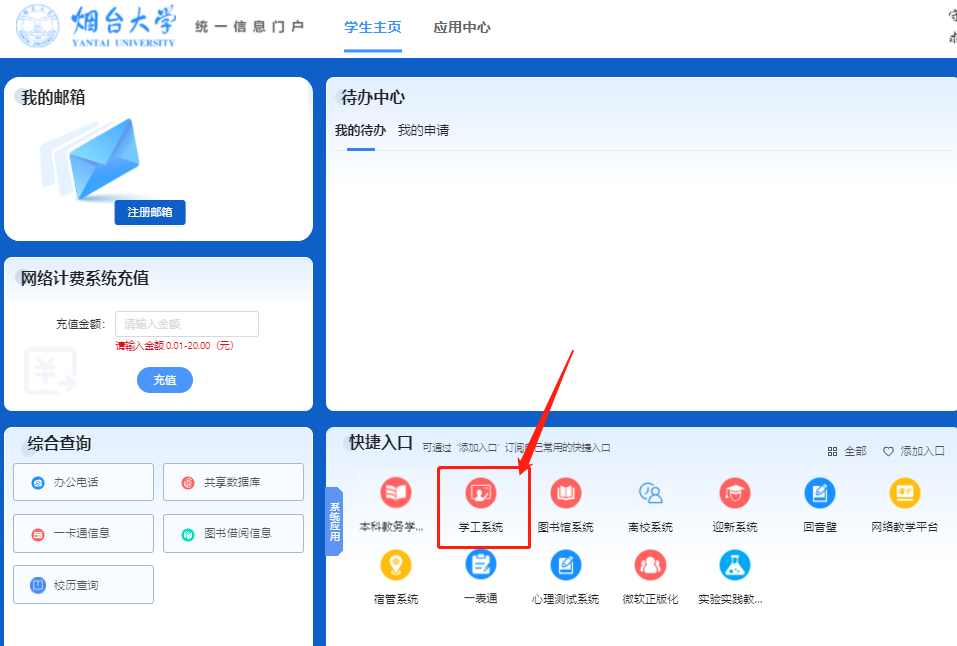Click 添加入口 to add shortcut
Viewport: 957px width, 646px height.
coord(913,452)
